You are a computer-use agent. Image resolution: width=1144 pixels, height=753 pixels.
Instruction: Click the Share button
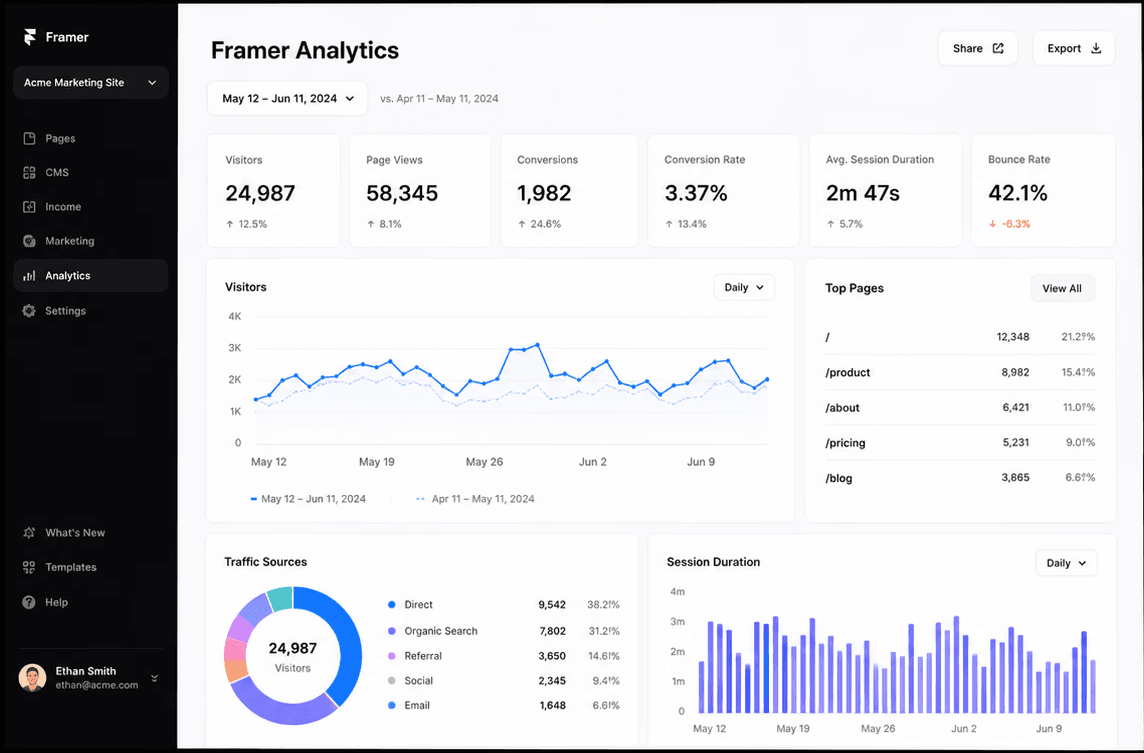click(978, 48)
